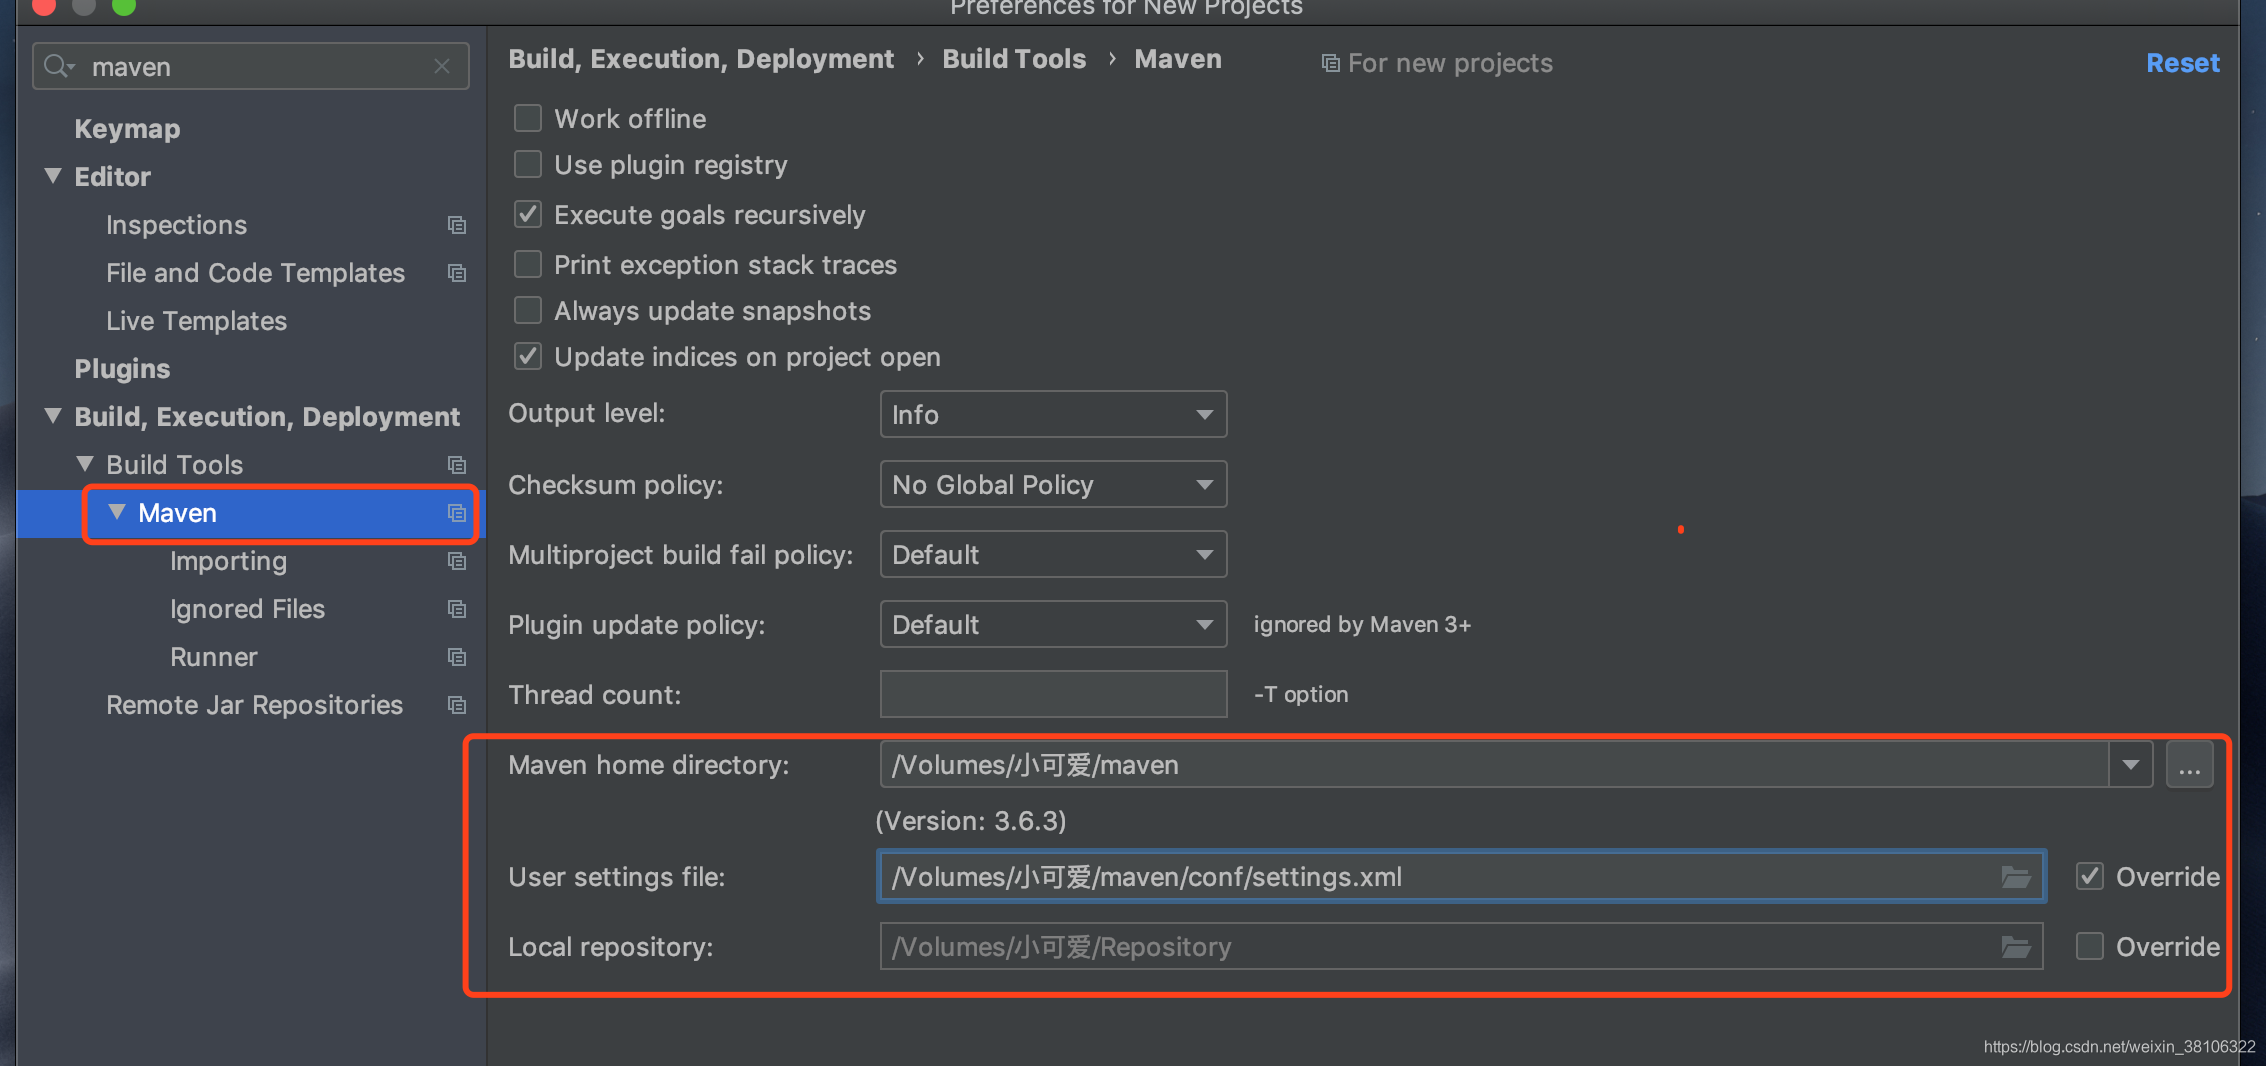
Task: Select Keymap in settings tree
Action: [x=127, y=129]
